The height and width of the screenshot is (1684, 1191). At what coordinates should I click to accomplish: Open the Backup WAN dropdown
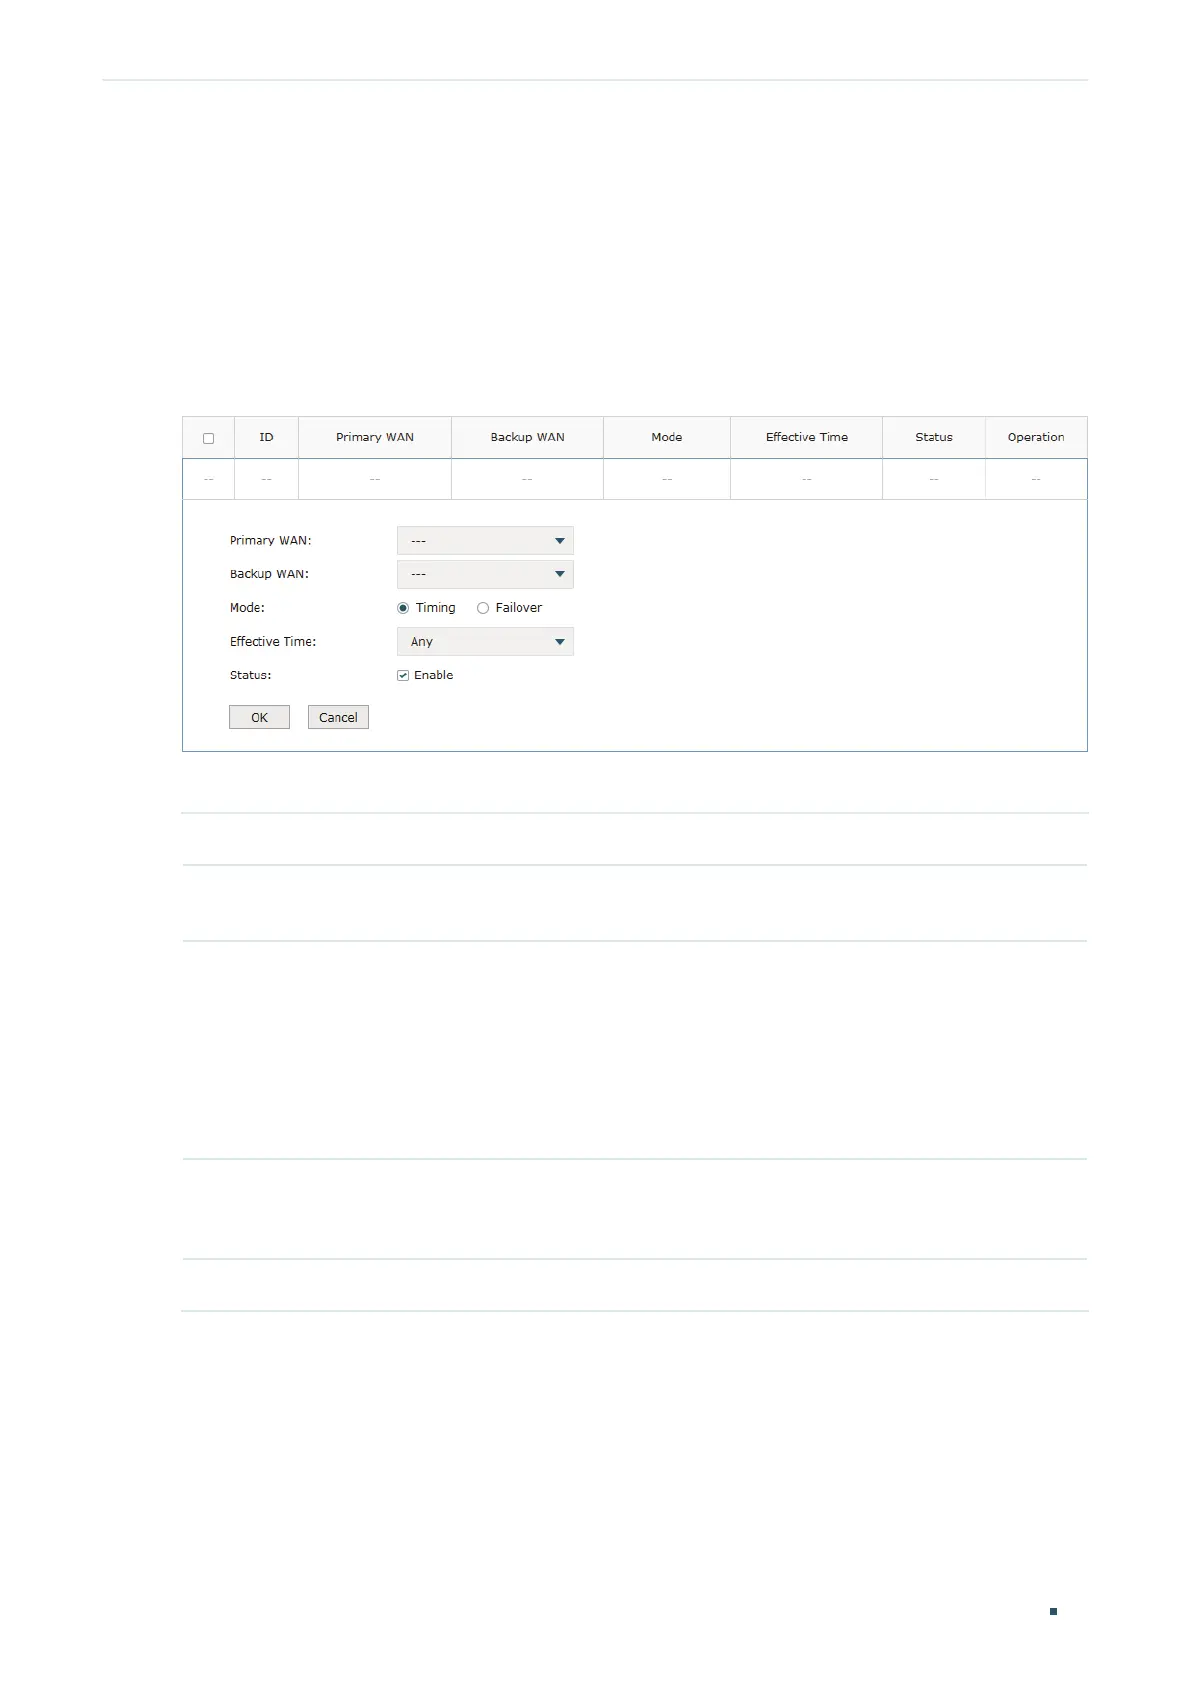[x=485, y=574]
